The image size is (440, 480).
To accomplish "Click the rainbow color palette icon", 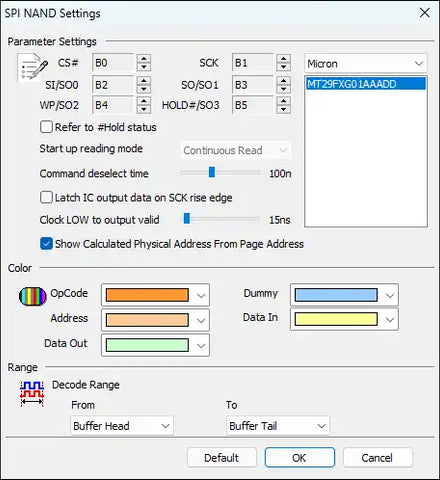I will coord(33,296).
